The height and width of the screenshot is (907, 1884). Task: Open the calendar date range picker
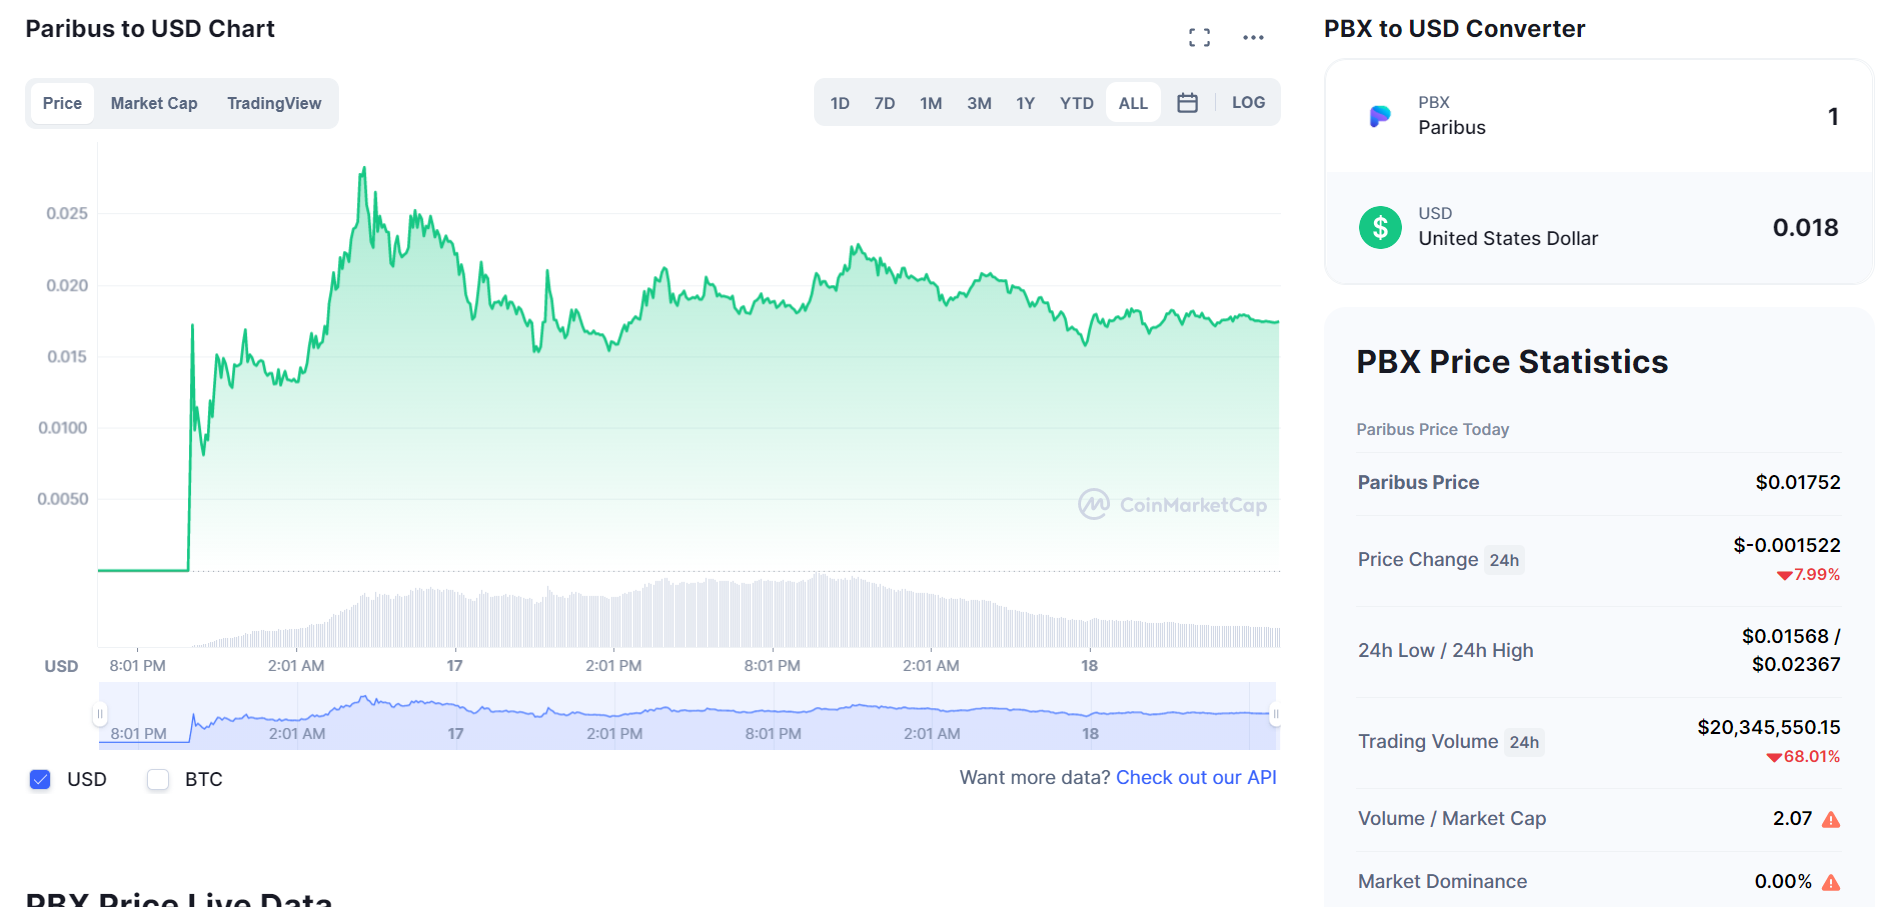tap(1187, 103)
